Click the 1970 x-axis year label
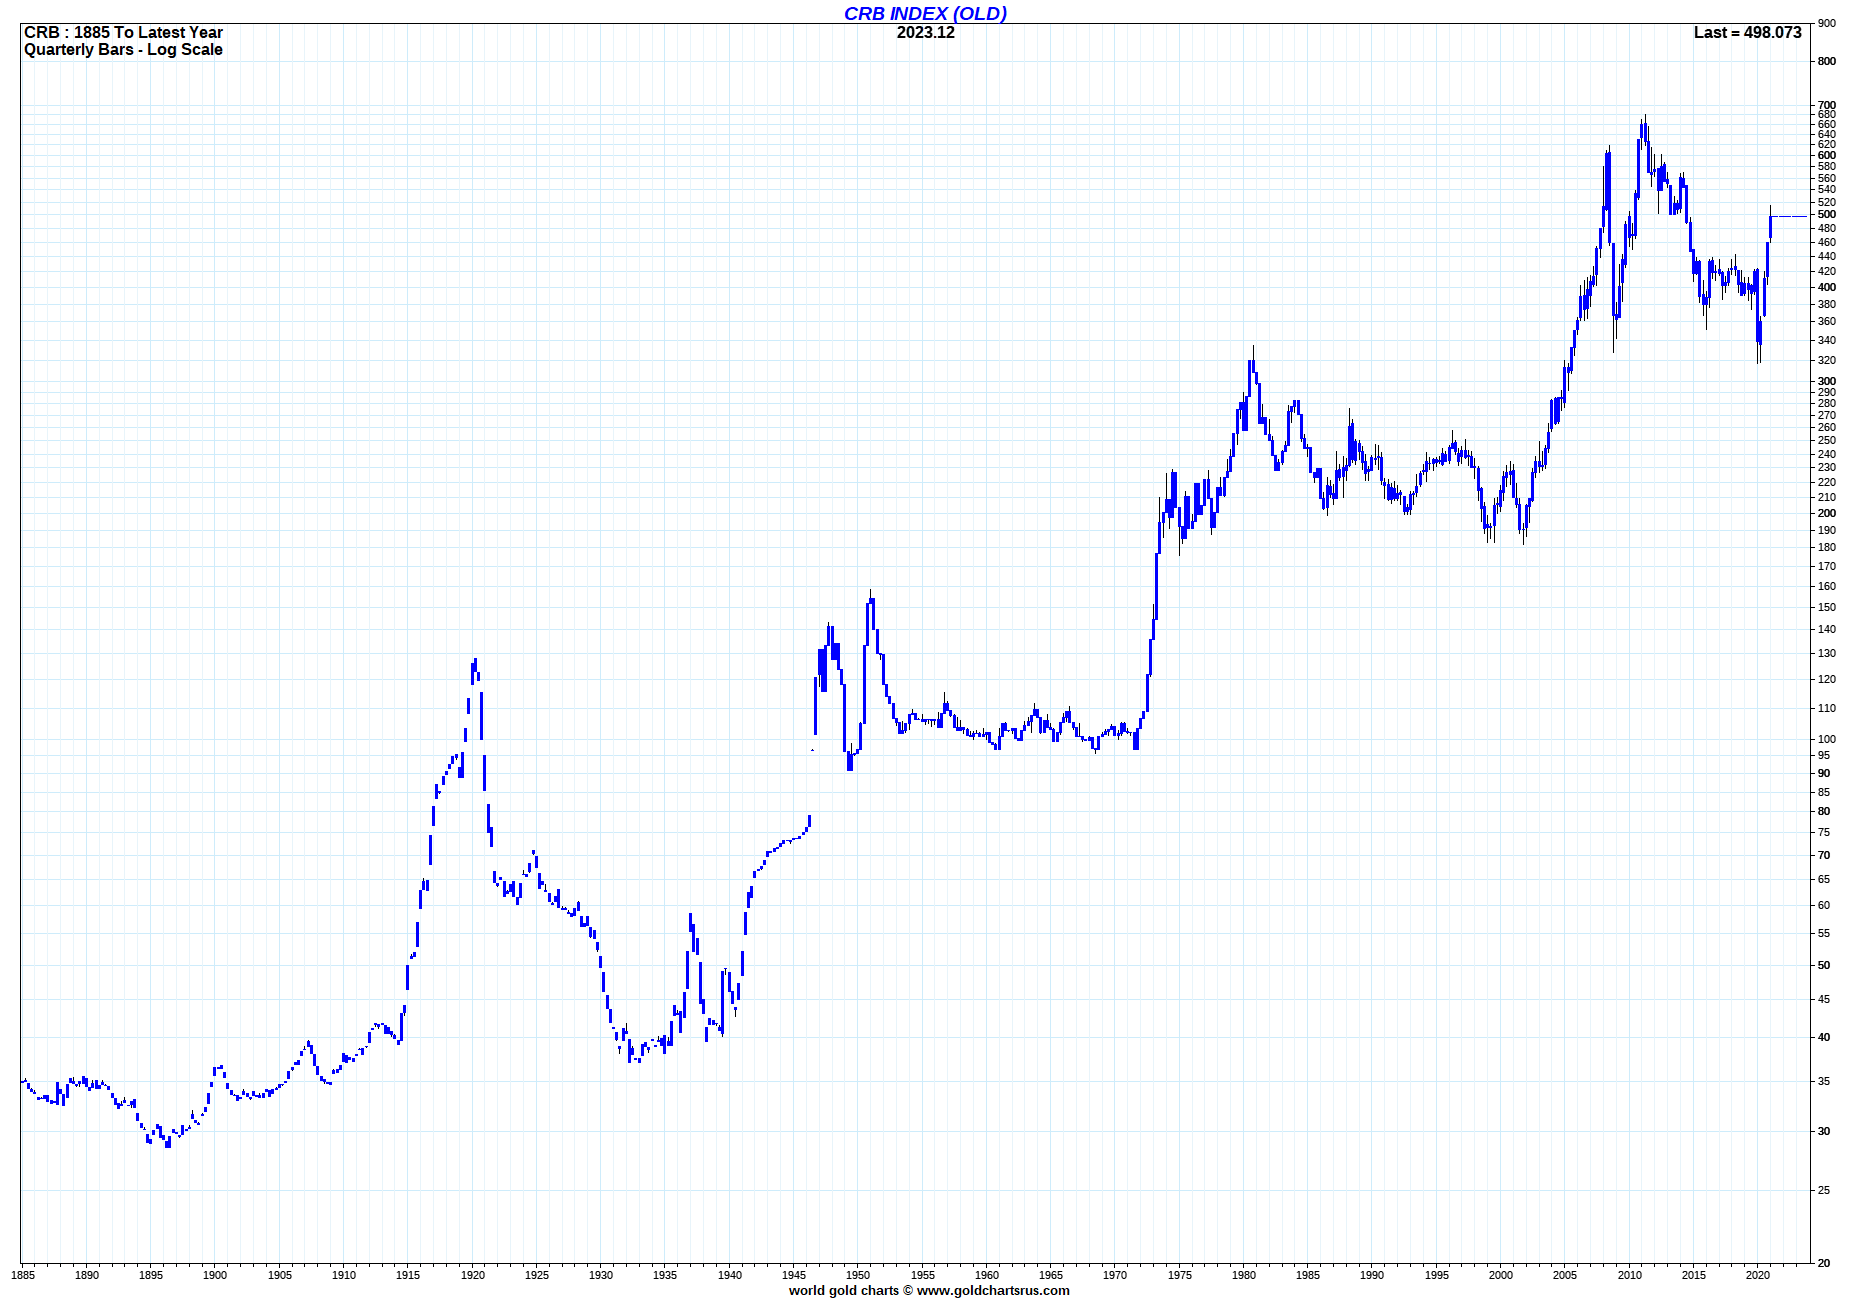Screen dimensions: 1850x1300 click(1115, 1275)
